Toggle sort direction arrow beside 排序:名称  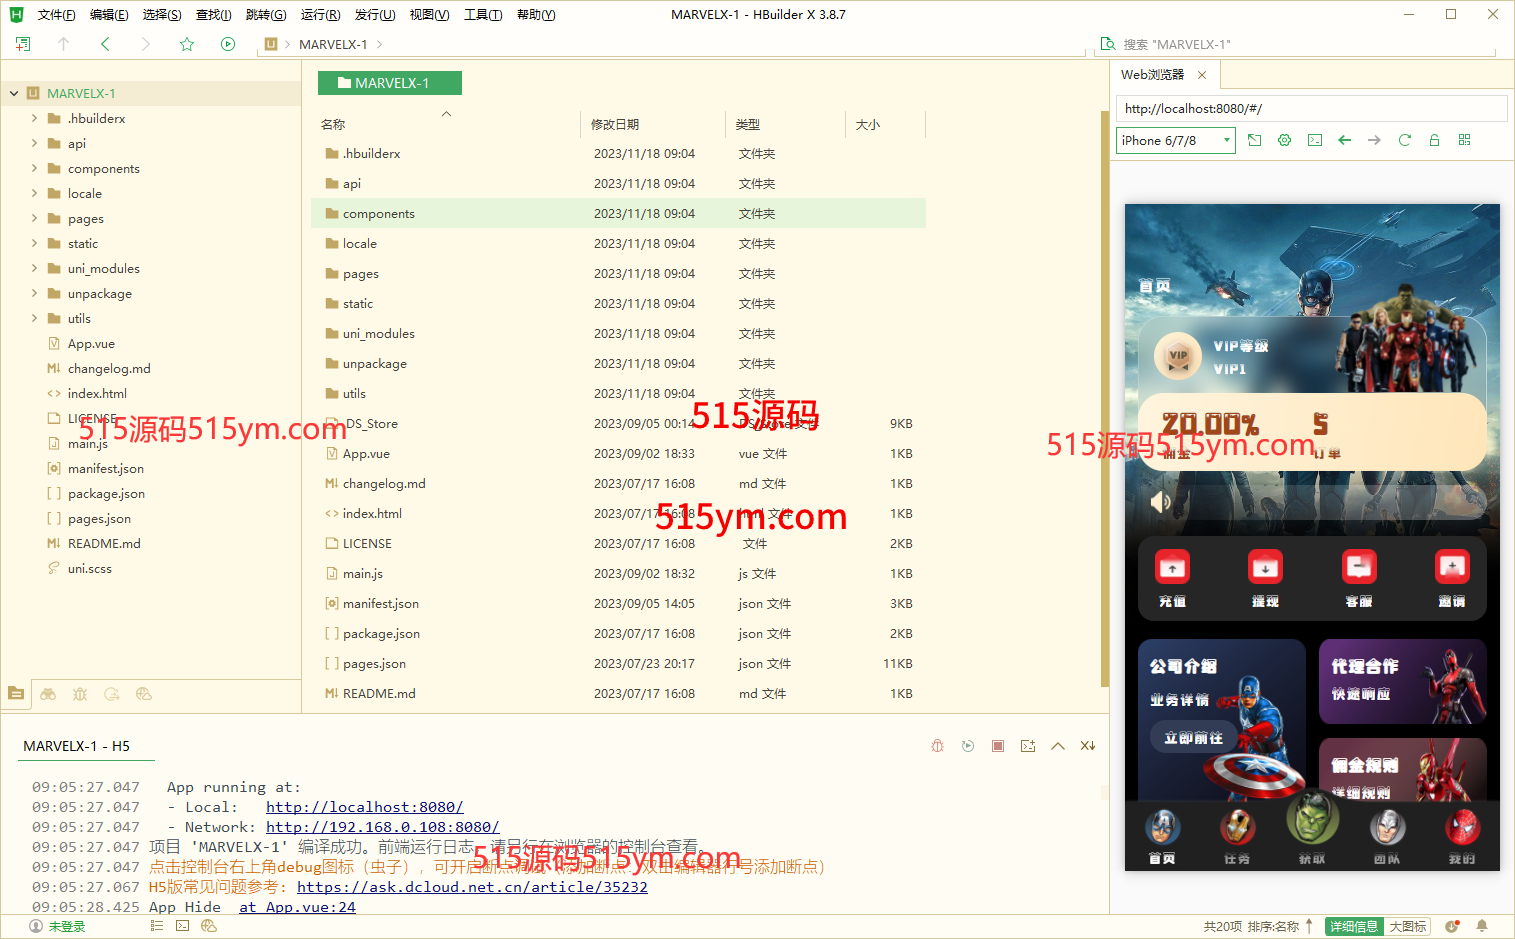[1309, 926]
